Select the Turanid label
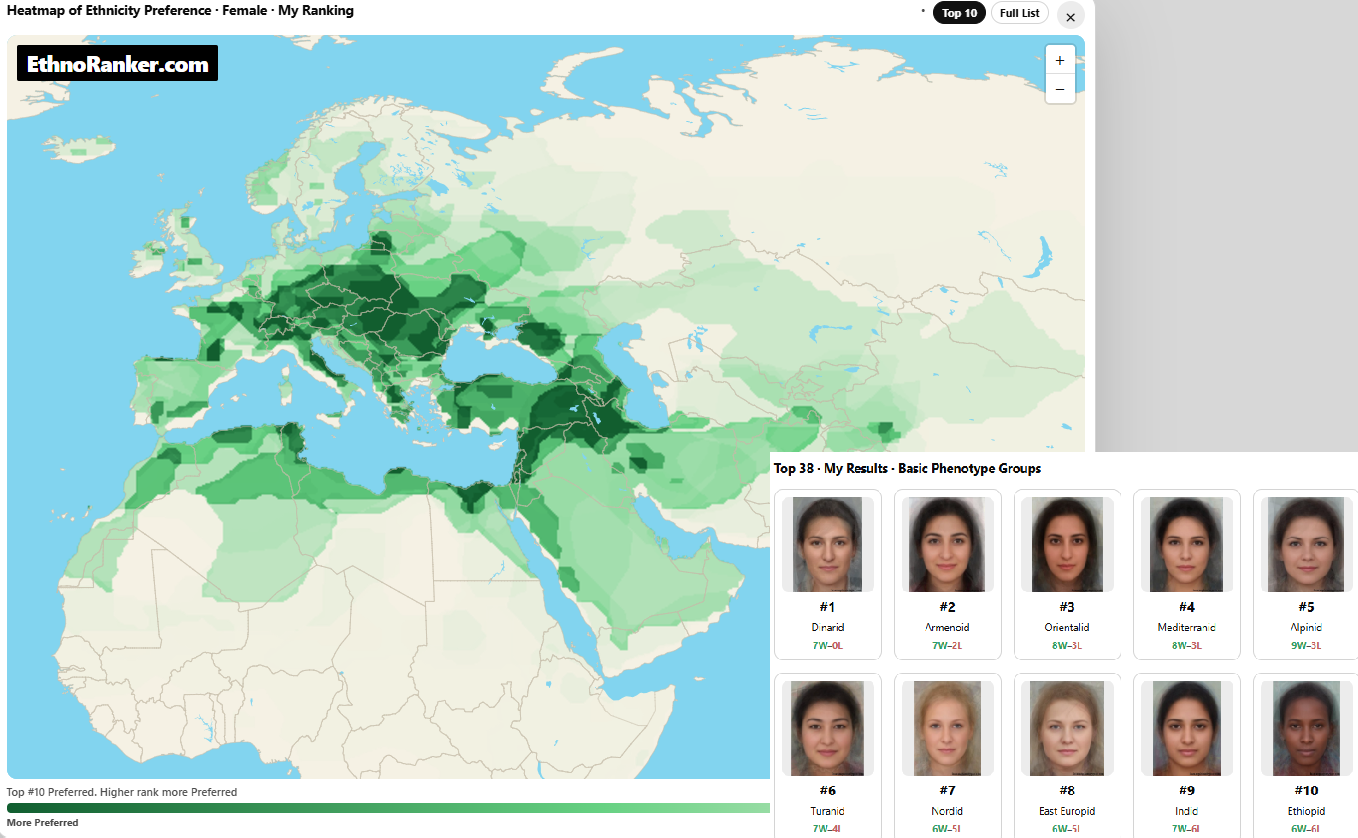This screenshot has height=838, width=1358. 827,811
